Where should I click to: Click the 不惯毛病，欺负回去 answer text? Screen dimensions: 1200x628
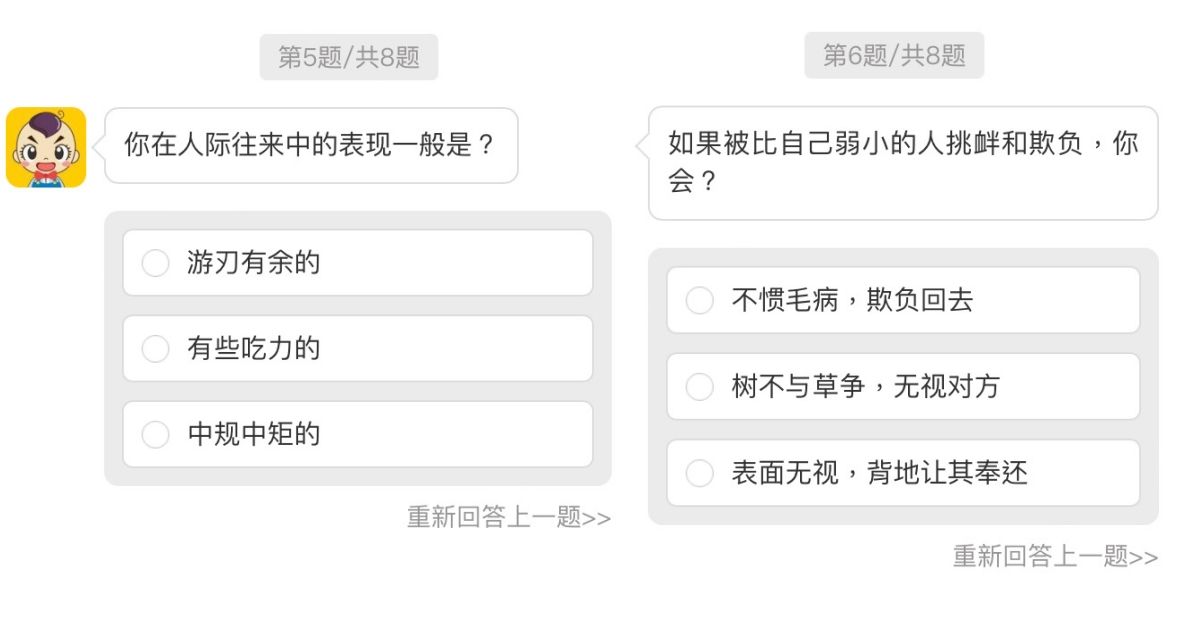(852, 300)
